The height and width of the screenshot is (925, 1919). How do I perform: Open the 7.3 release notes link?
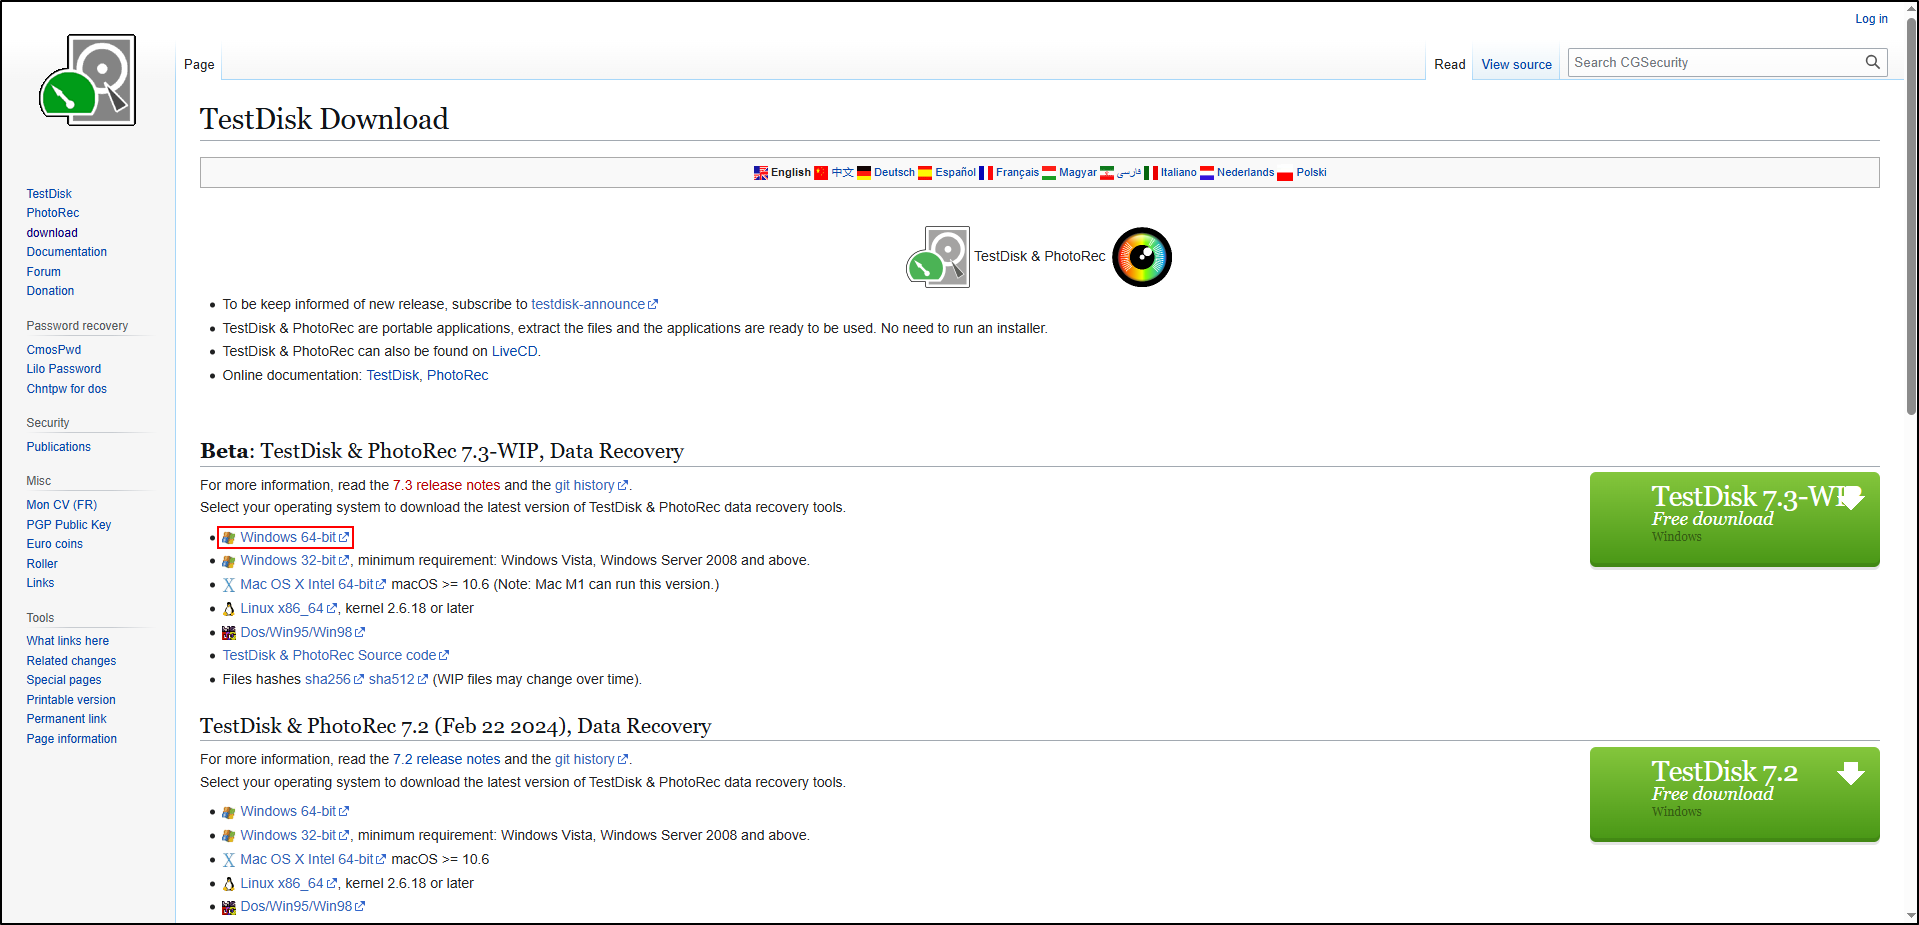(x=446, y=485)
